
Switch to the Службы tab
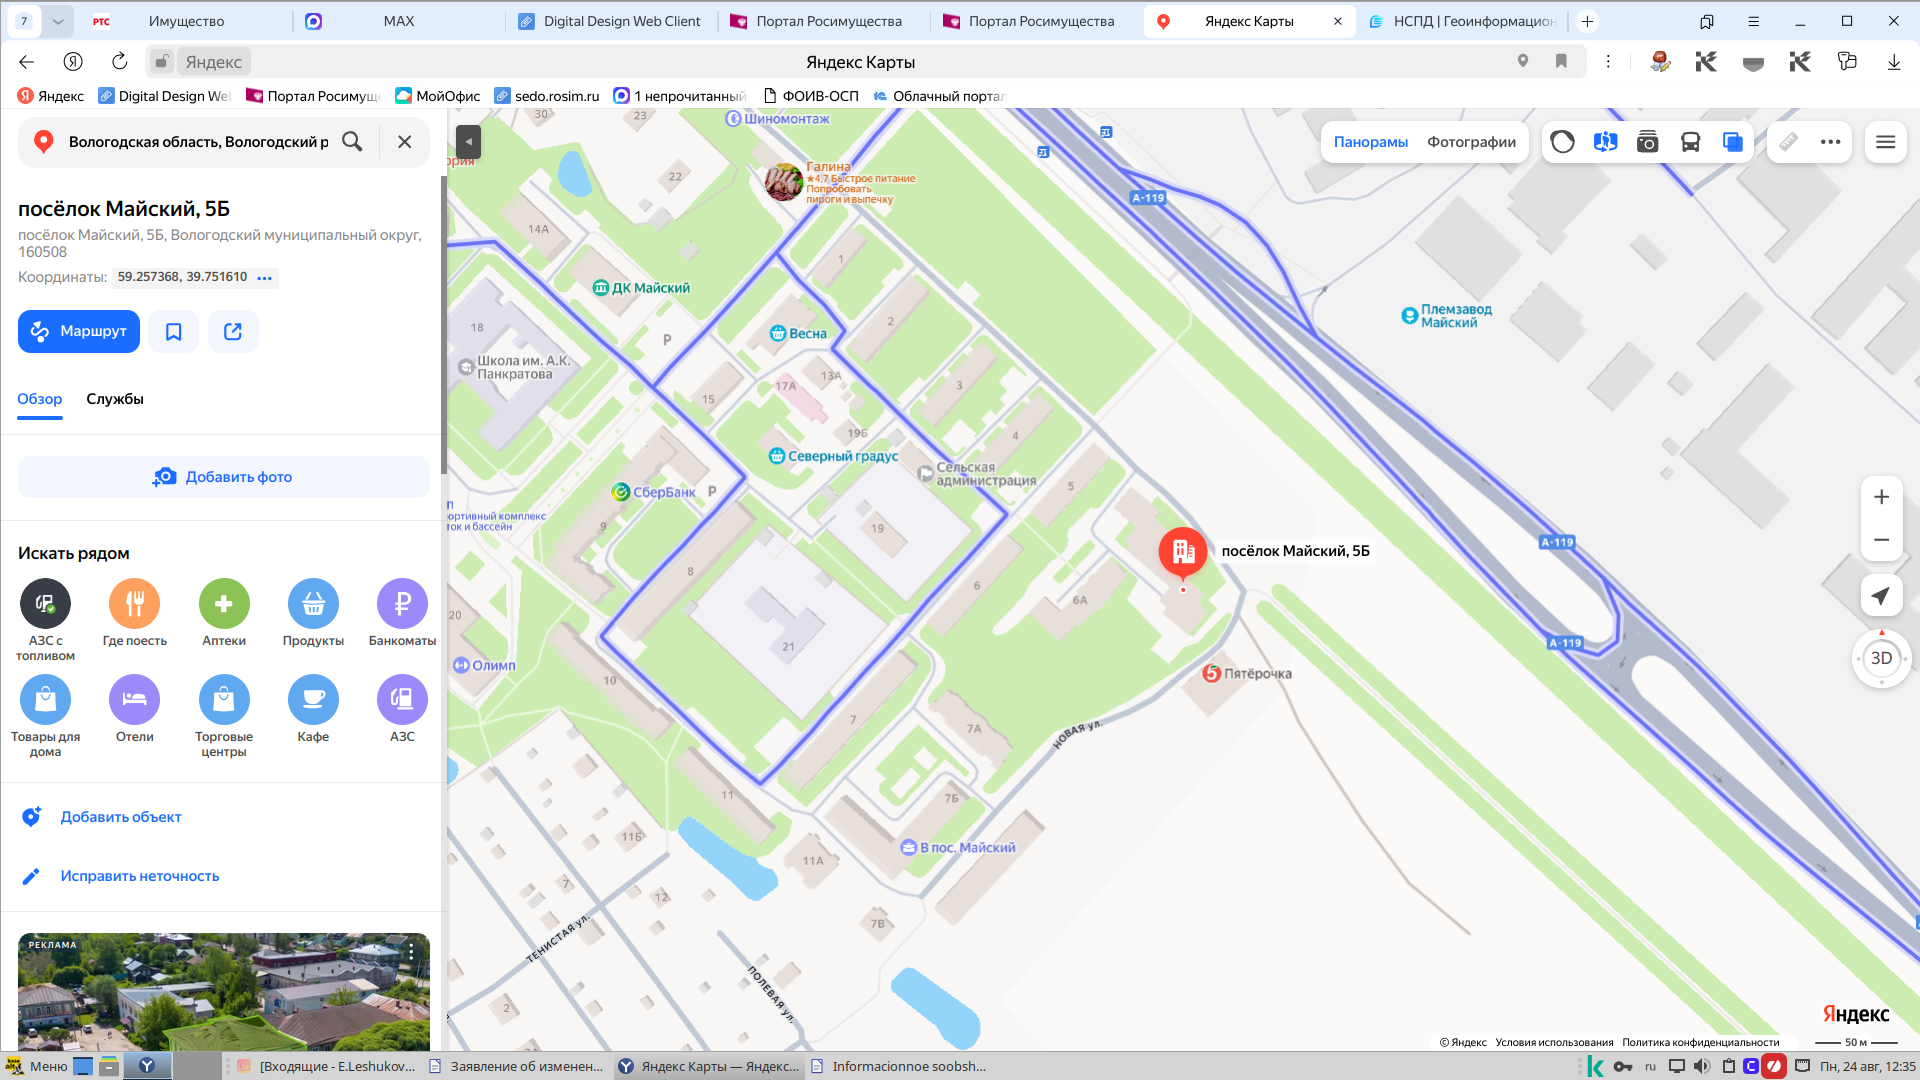point(115,399)
